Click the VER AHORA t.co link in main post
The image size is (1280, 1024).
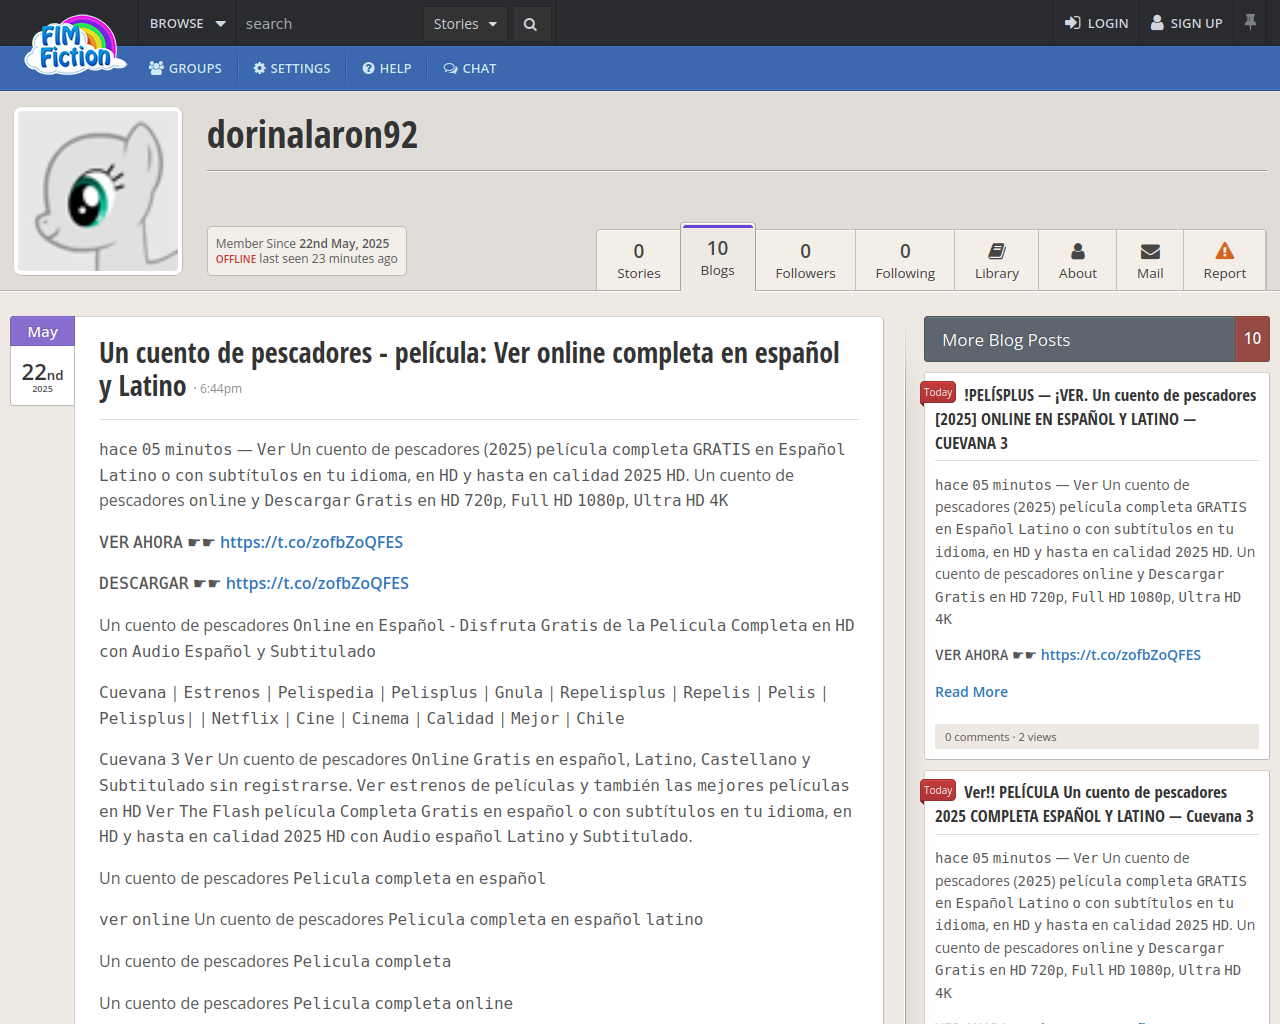tap(311, 542)
